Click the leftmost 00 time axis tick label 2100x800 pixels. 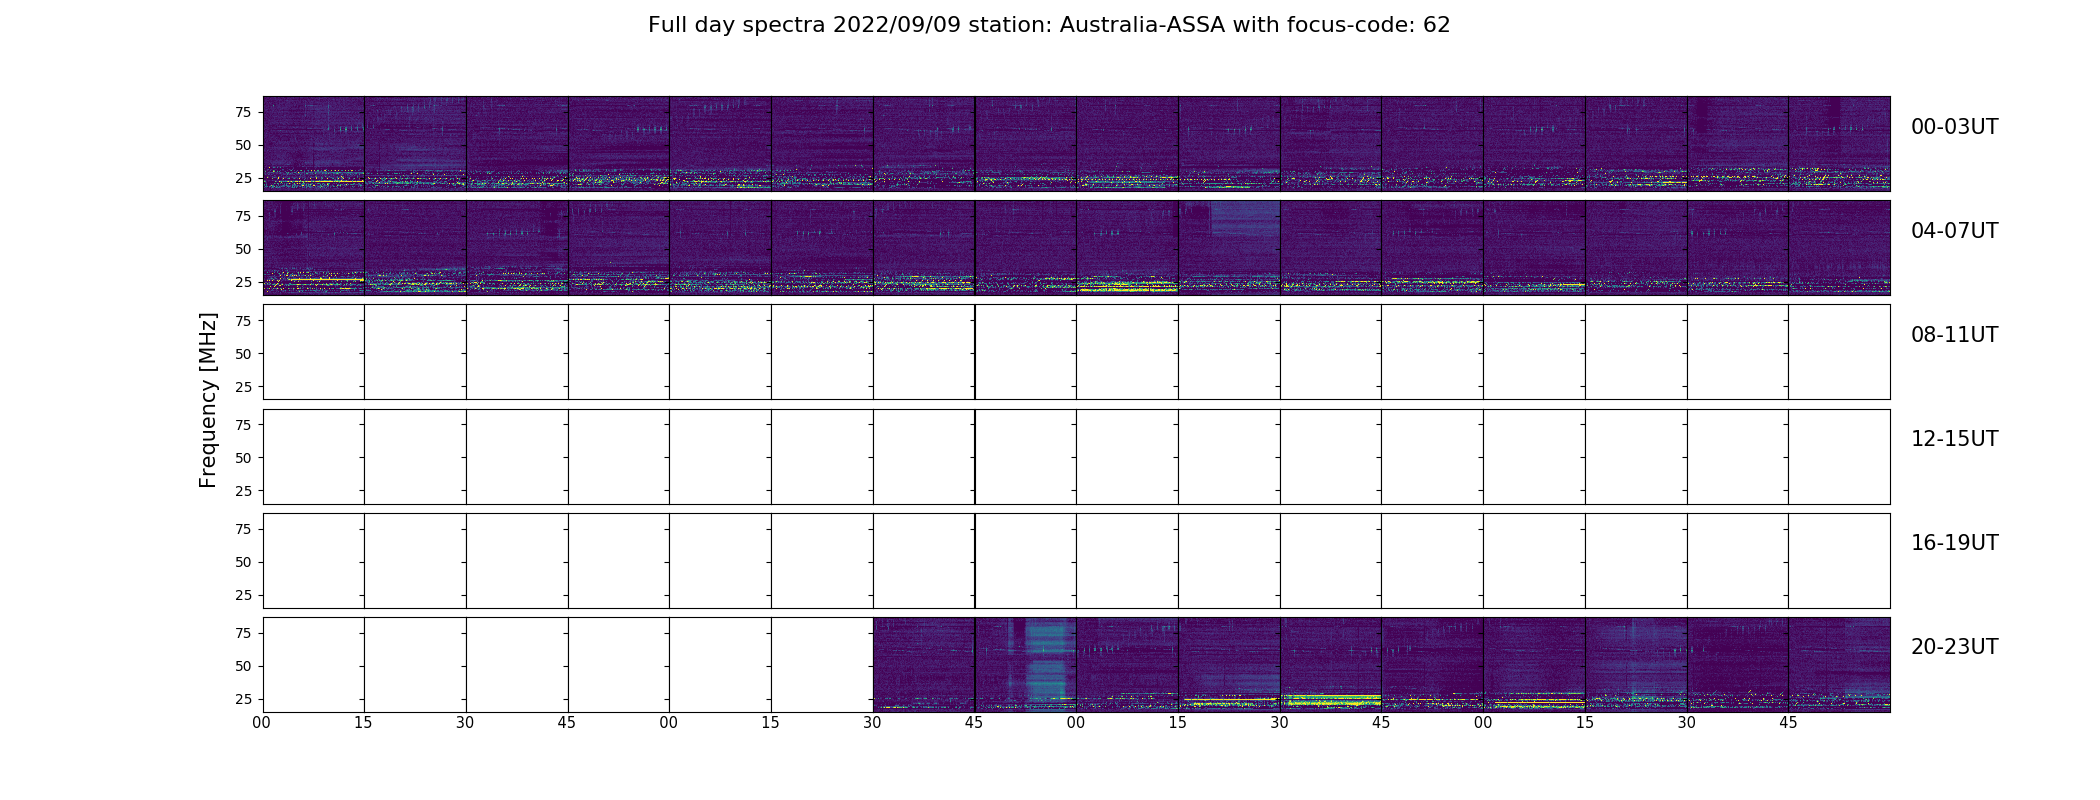coord(262,723)
